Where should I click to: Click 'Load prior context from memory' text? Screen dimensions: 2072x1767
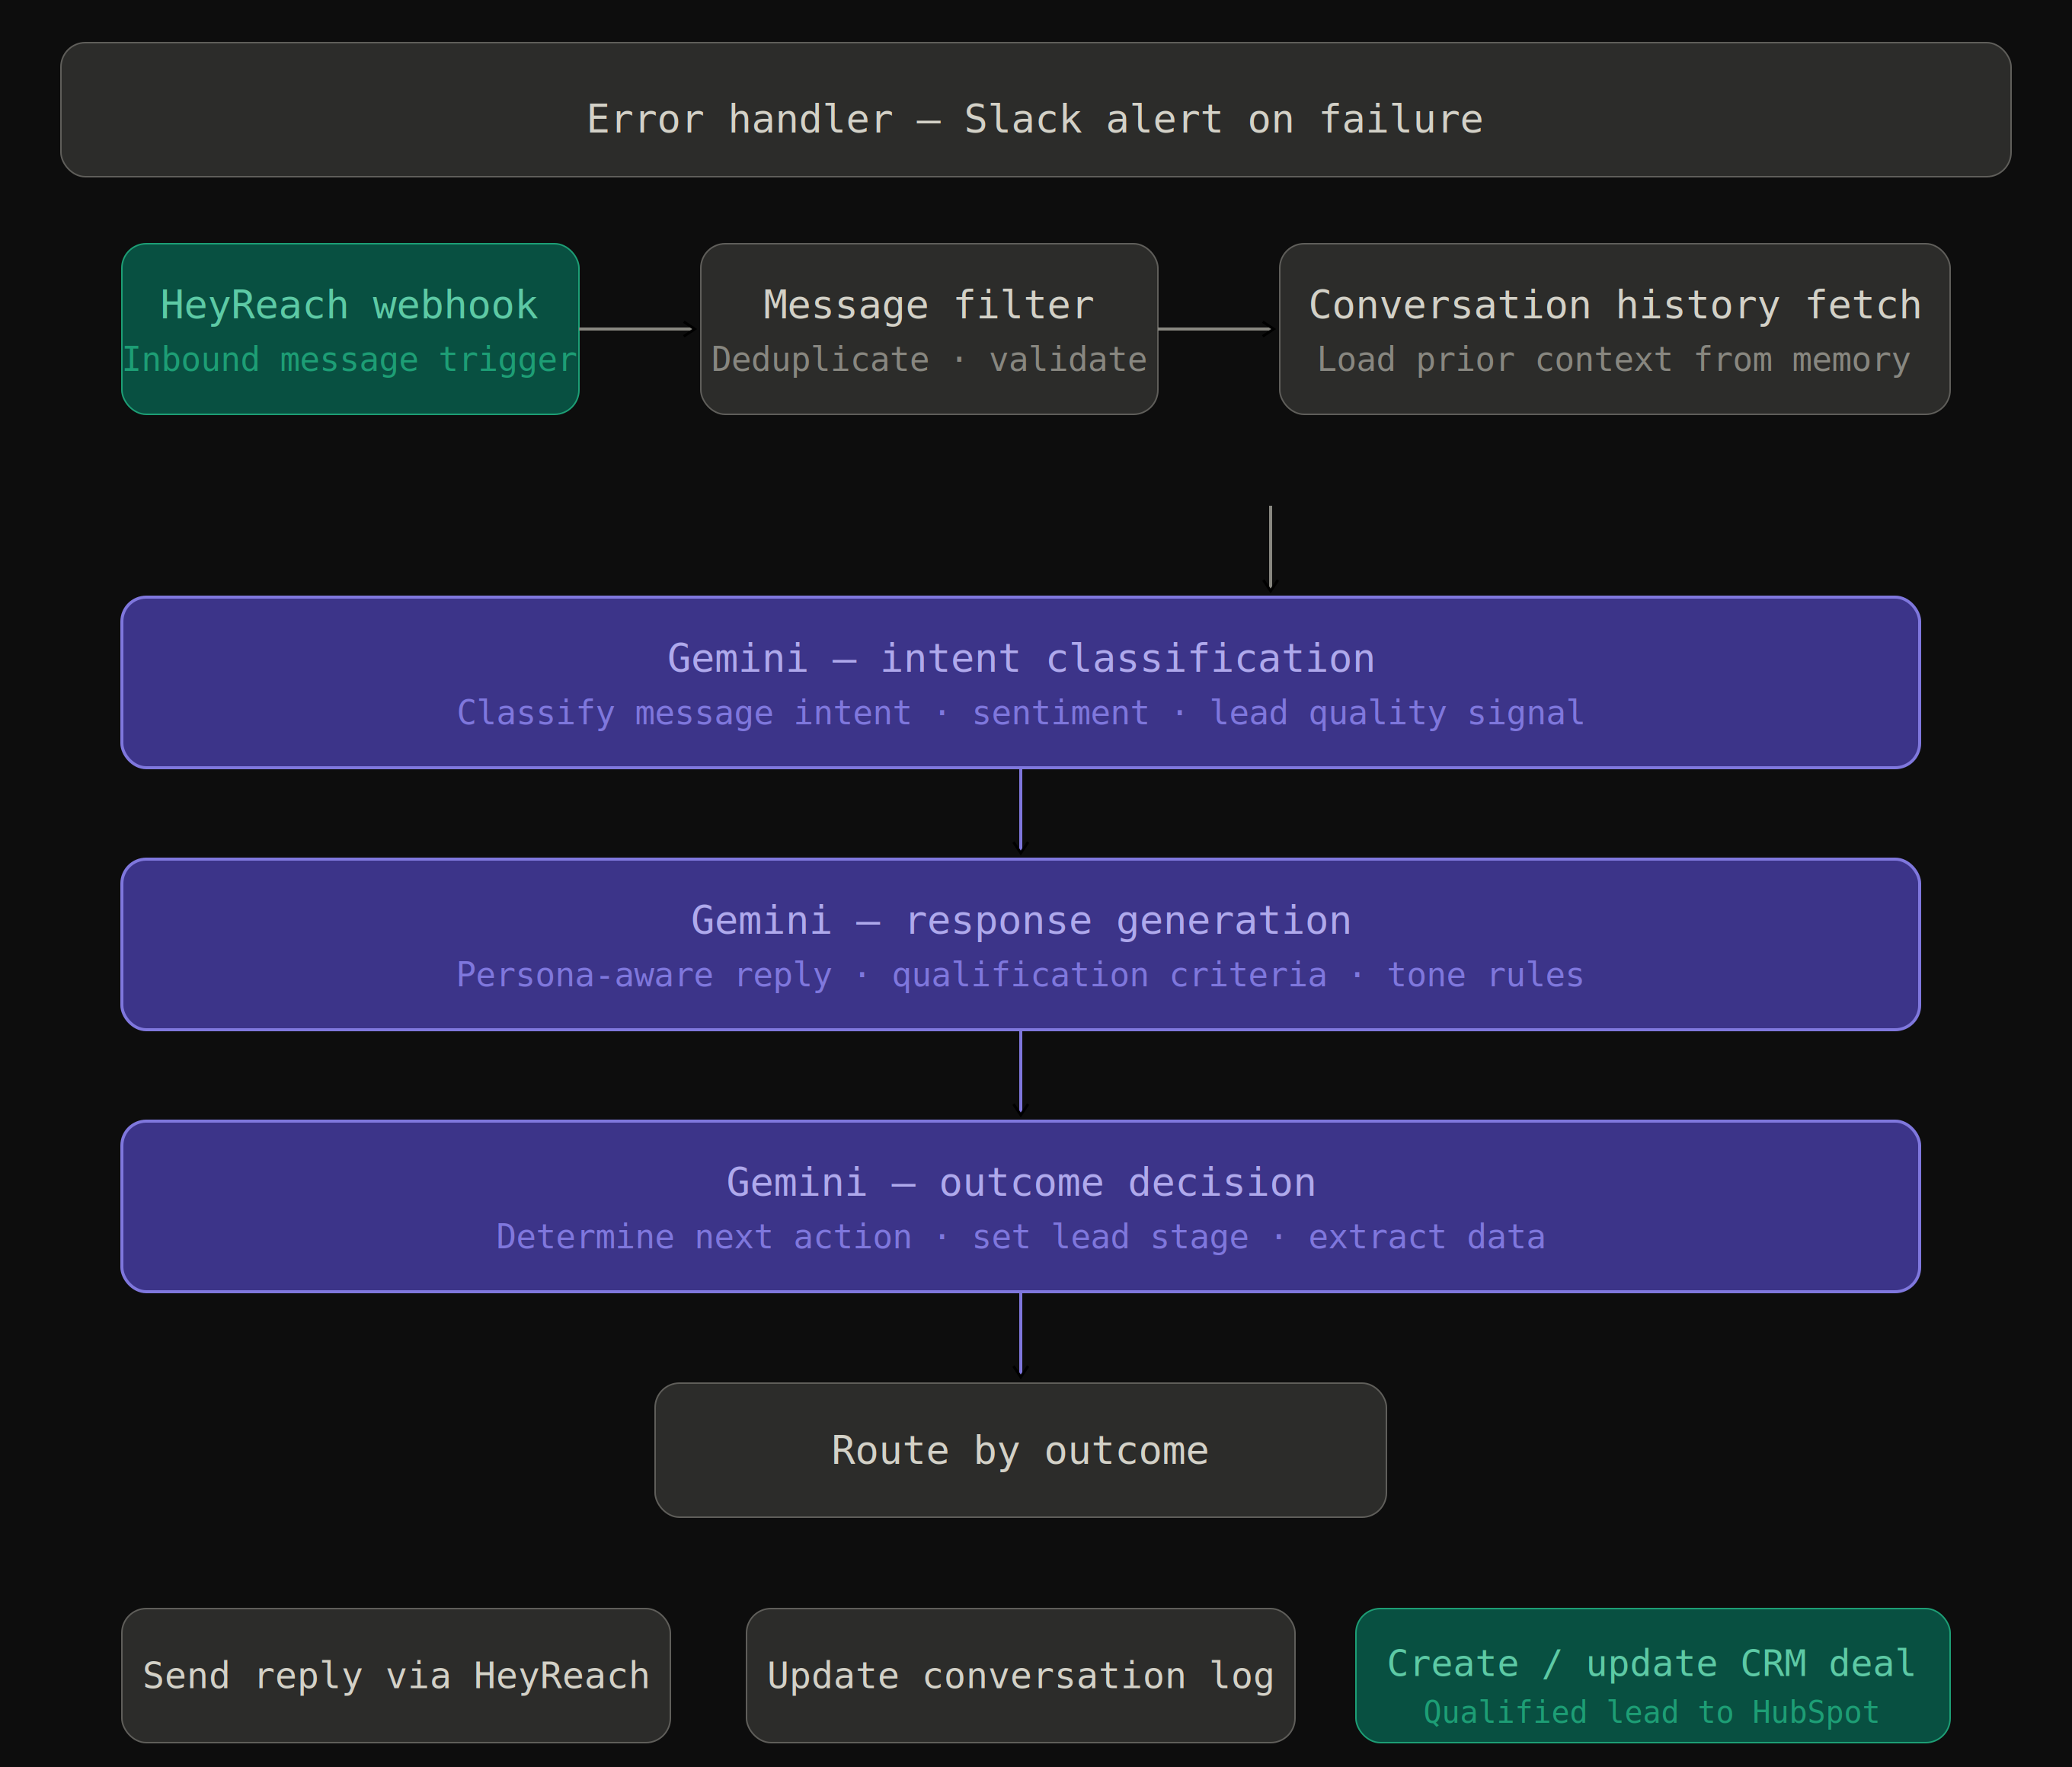pyautogui.click(x=1614, y=360)
